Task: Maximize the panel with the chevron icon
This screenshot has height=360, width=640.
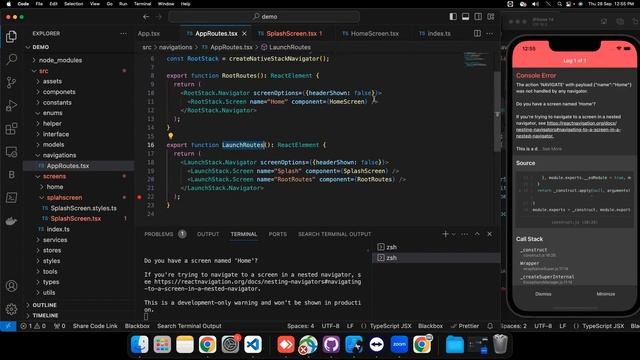Action: coord(477,234)
